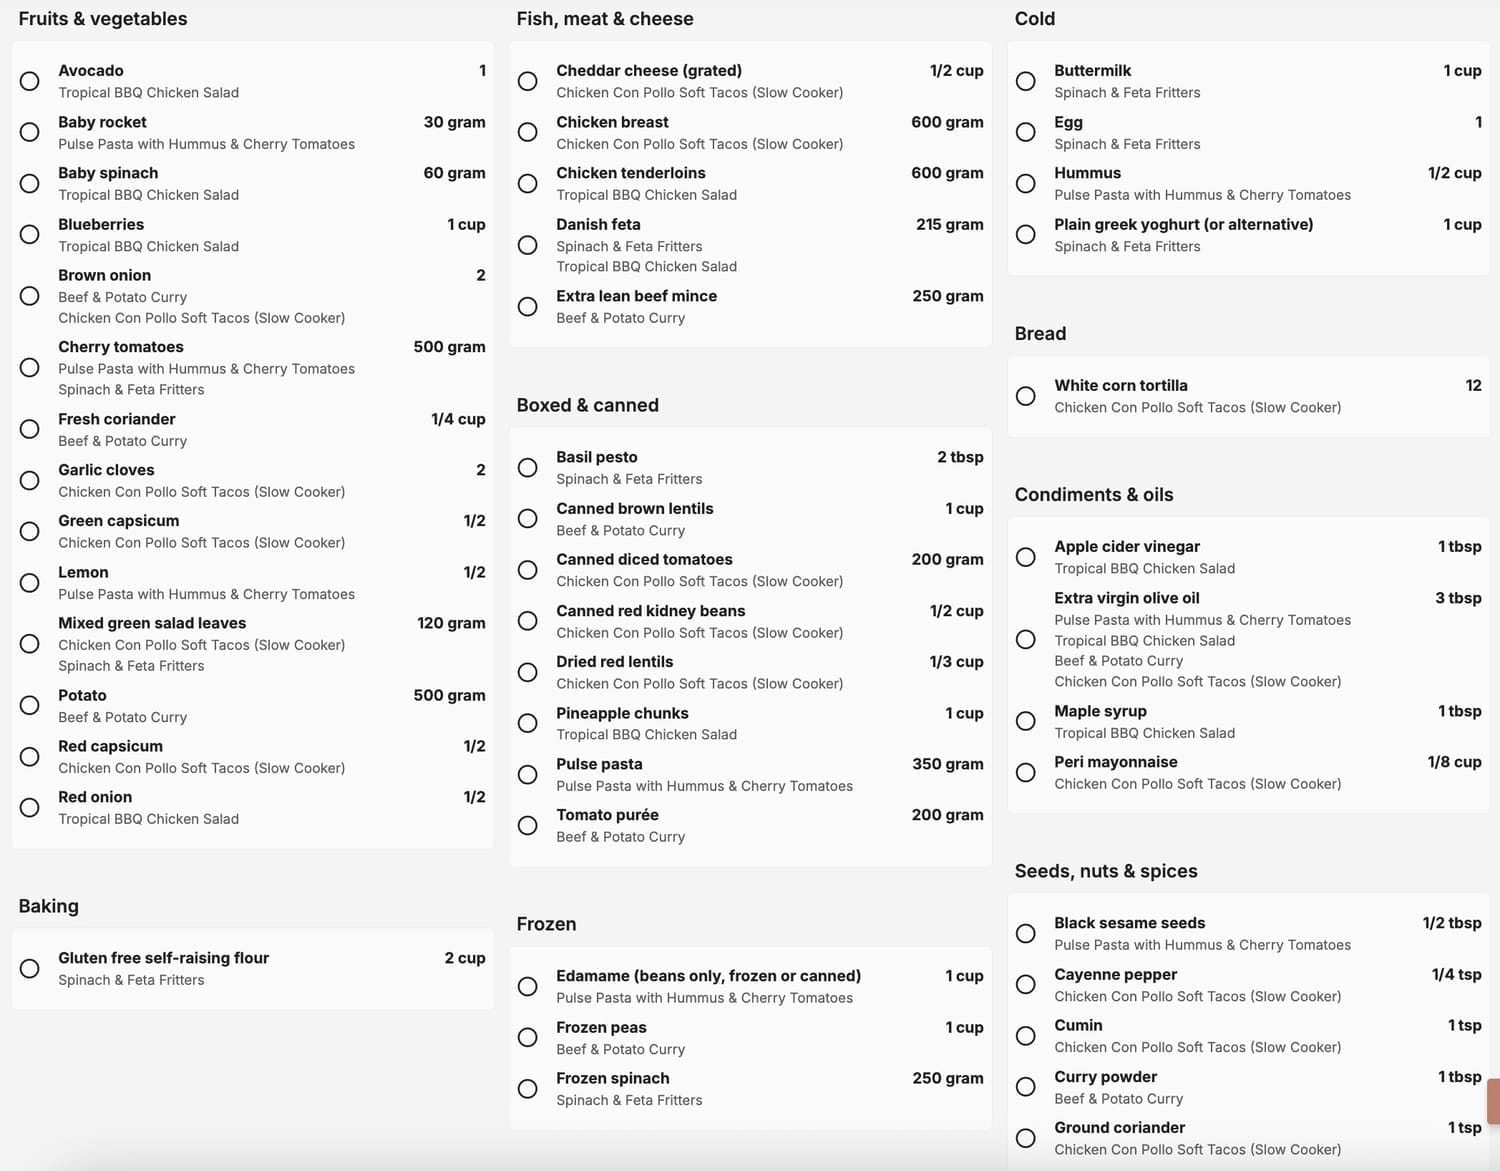Check the Pulse pasta item
The width and height of the screenshot is (1500, 1171).
(x=528, y=774)
